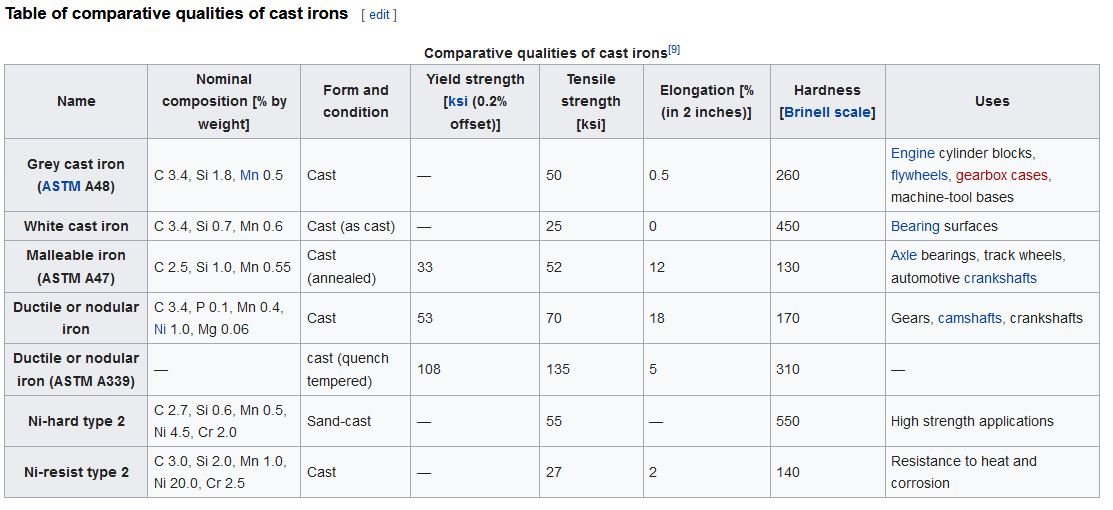Open the ASTM link in Grey cast iron row
The width and height of the screenshot is (1113, 510).
tap(61, 186)
